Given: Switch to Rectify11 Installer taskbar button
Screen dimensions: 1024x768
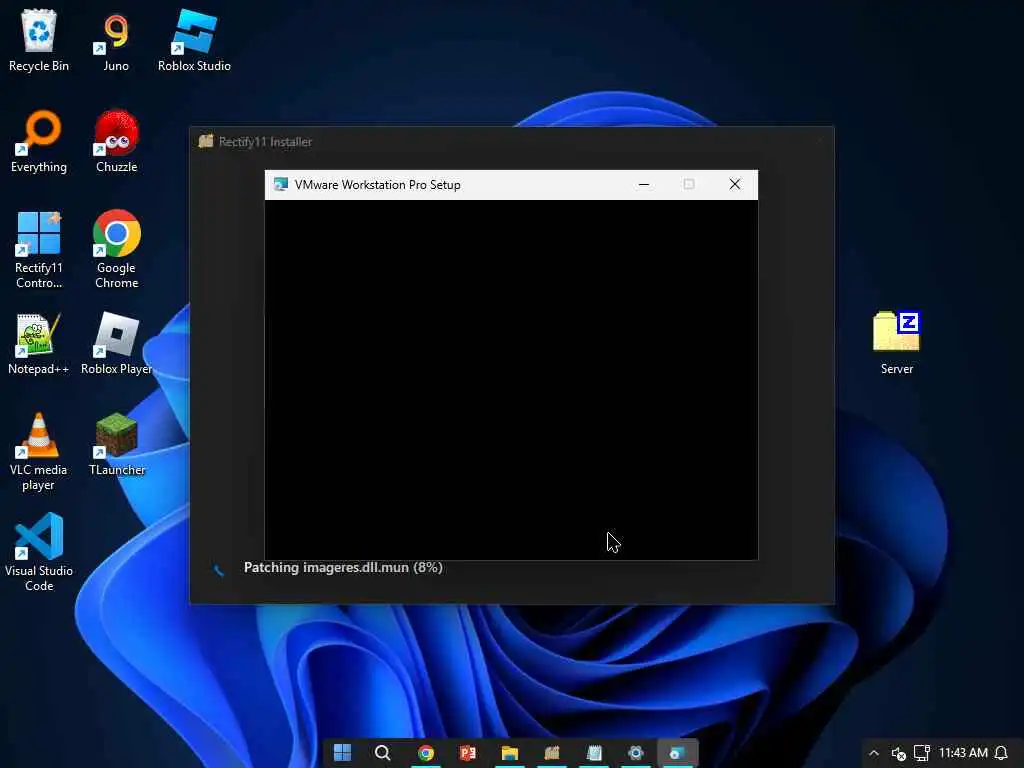Looking at the screenshot, I should click(x=552, y=753).
